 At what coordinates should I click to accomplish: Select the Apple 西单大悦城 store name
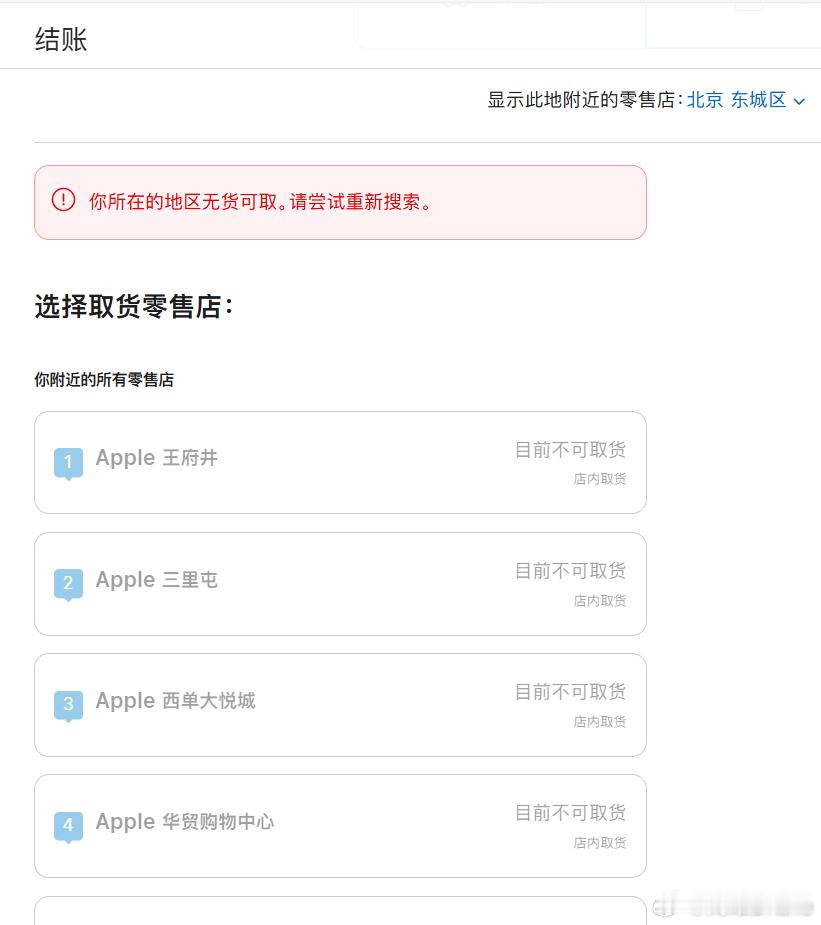[x=175, y=701]
